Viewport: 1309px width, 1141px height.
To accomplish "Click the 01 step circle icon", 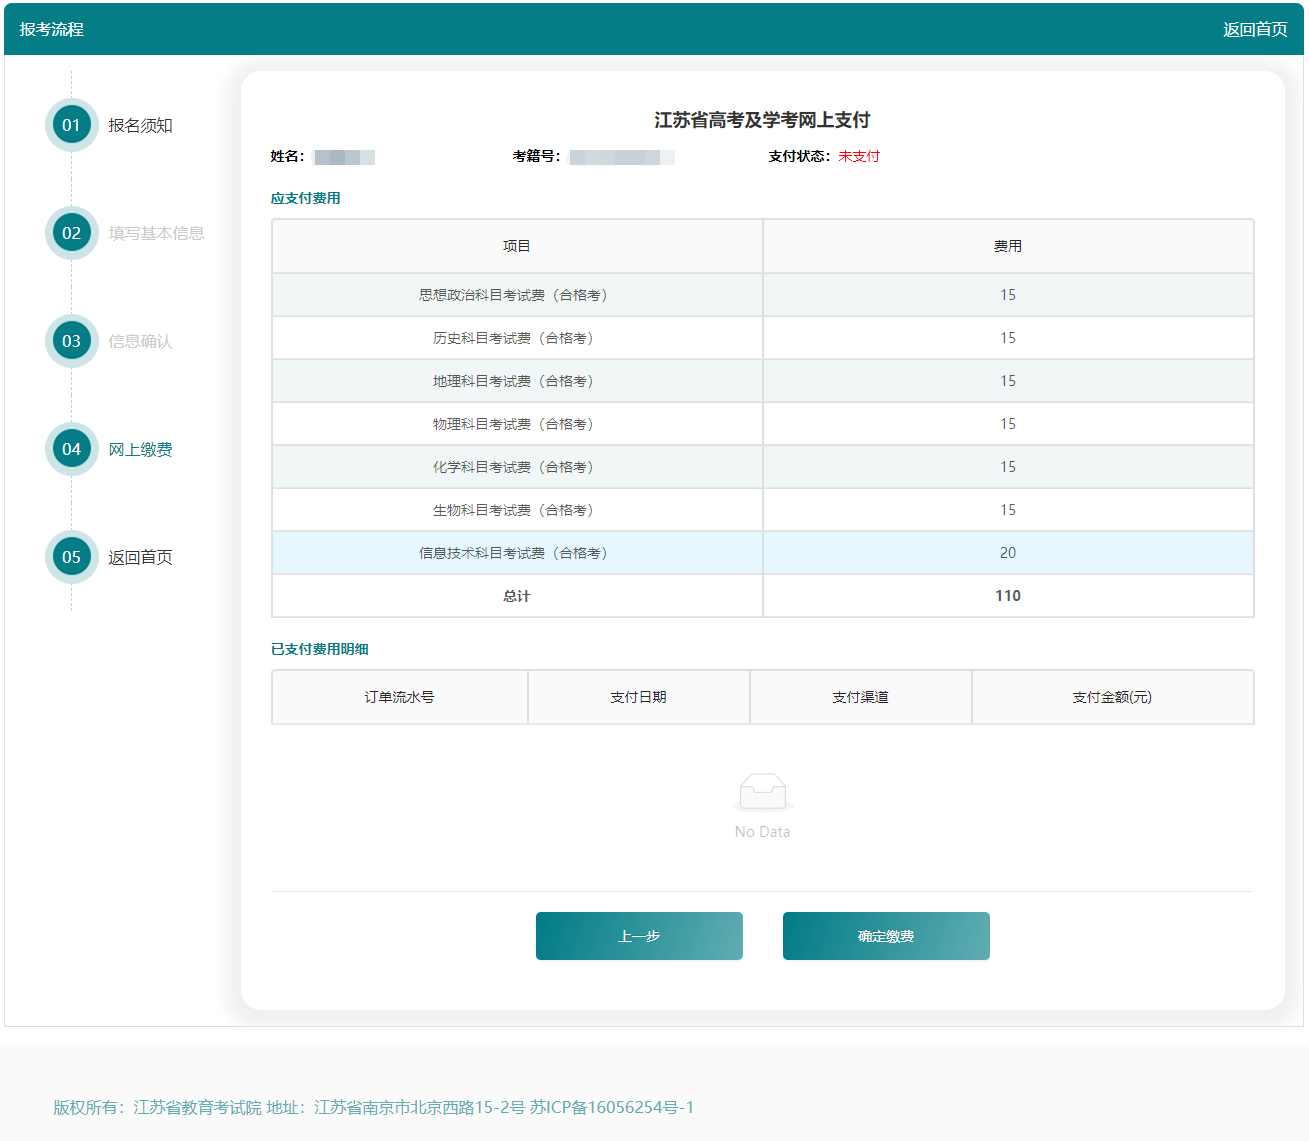I will (x=71, y=125).
